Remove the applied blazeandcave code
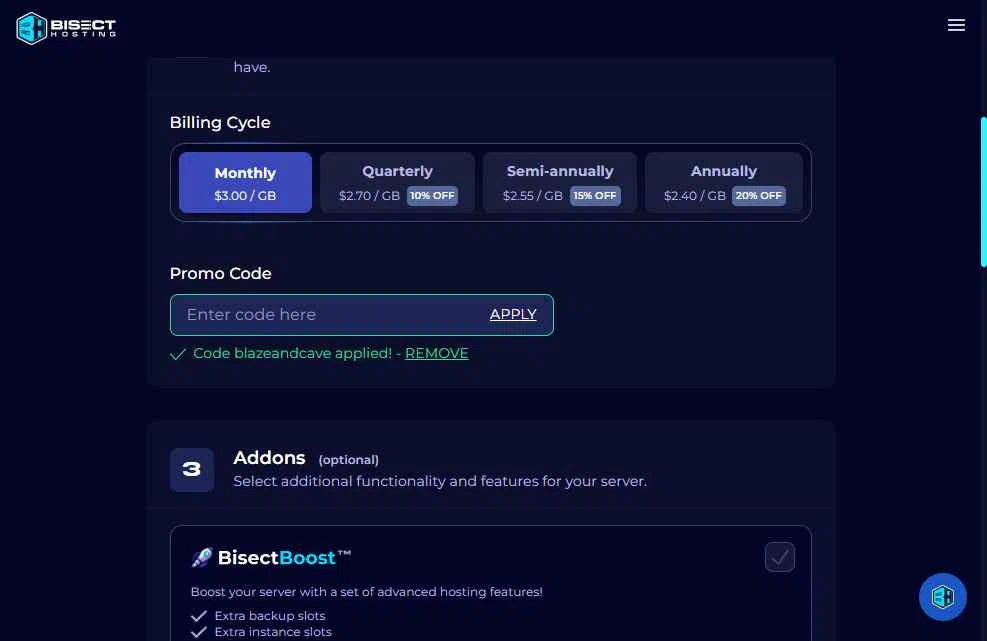The height and width of the screenshot is (641, 987). coord(437,353)
